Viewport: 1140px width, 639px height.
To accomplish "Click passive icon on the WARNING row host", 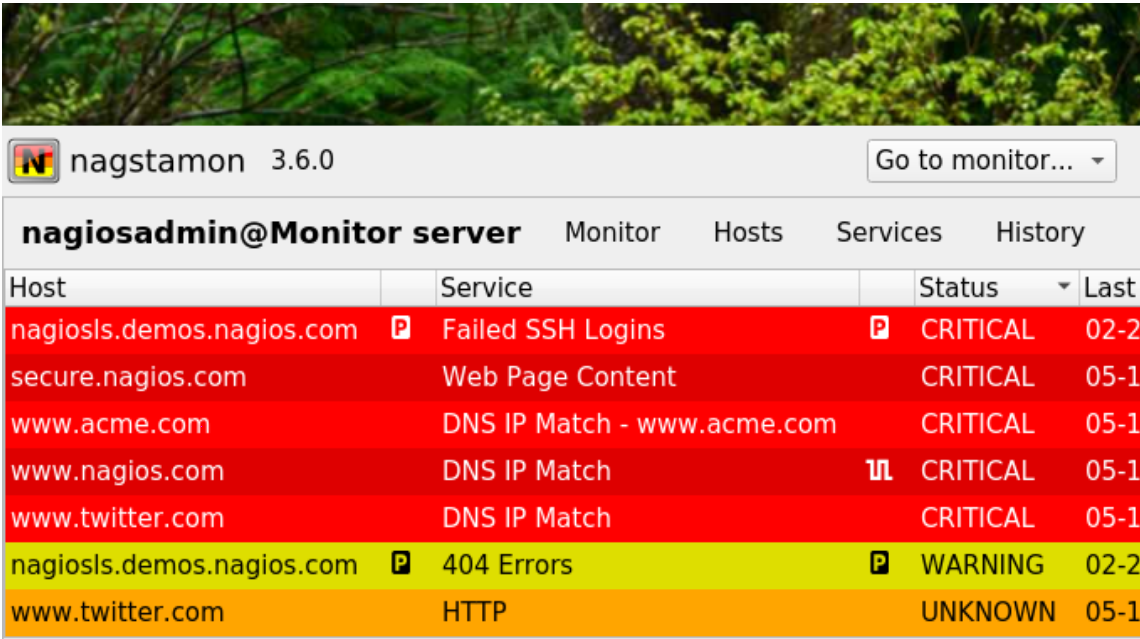I will (400, 564).
